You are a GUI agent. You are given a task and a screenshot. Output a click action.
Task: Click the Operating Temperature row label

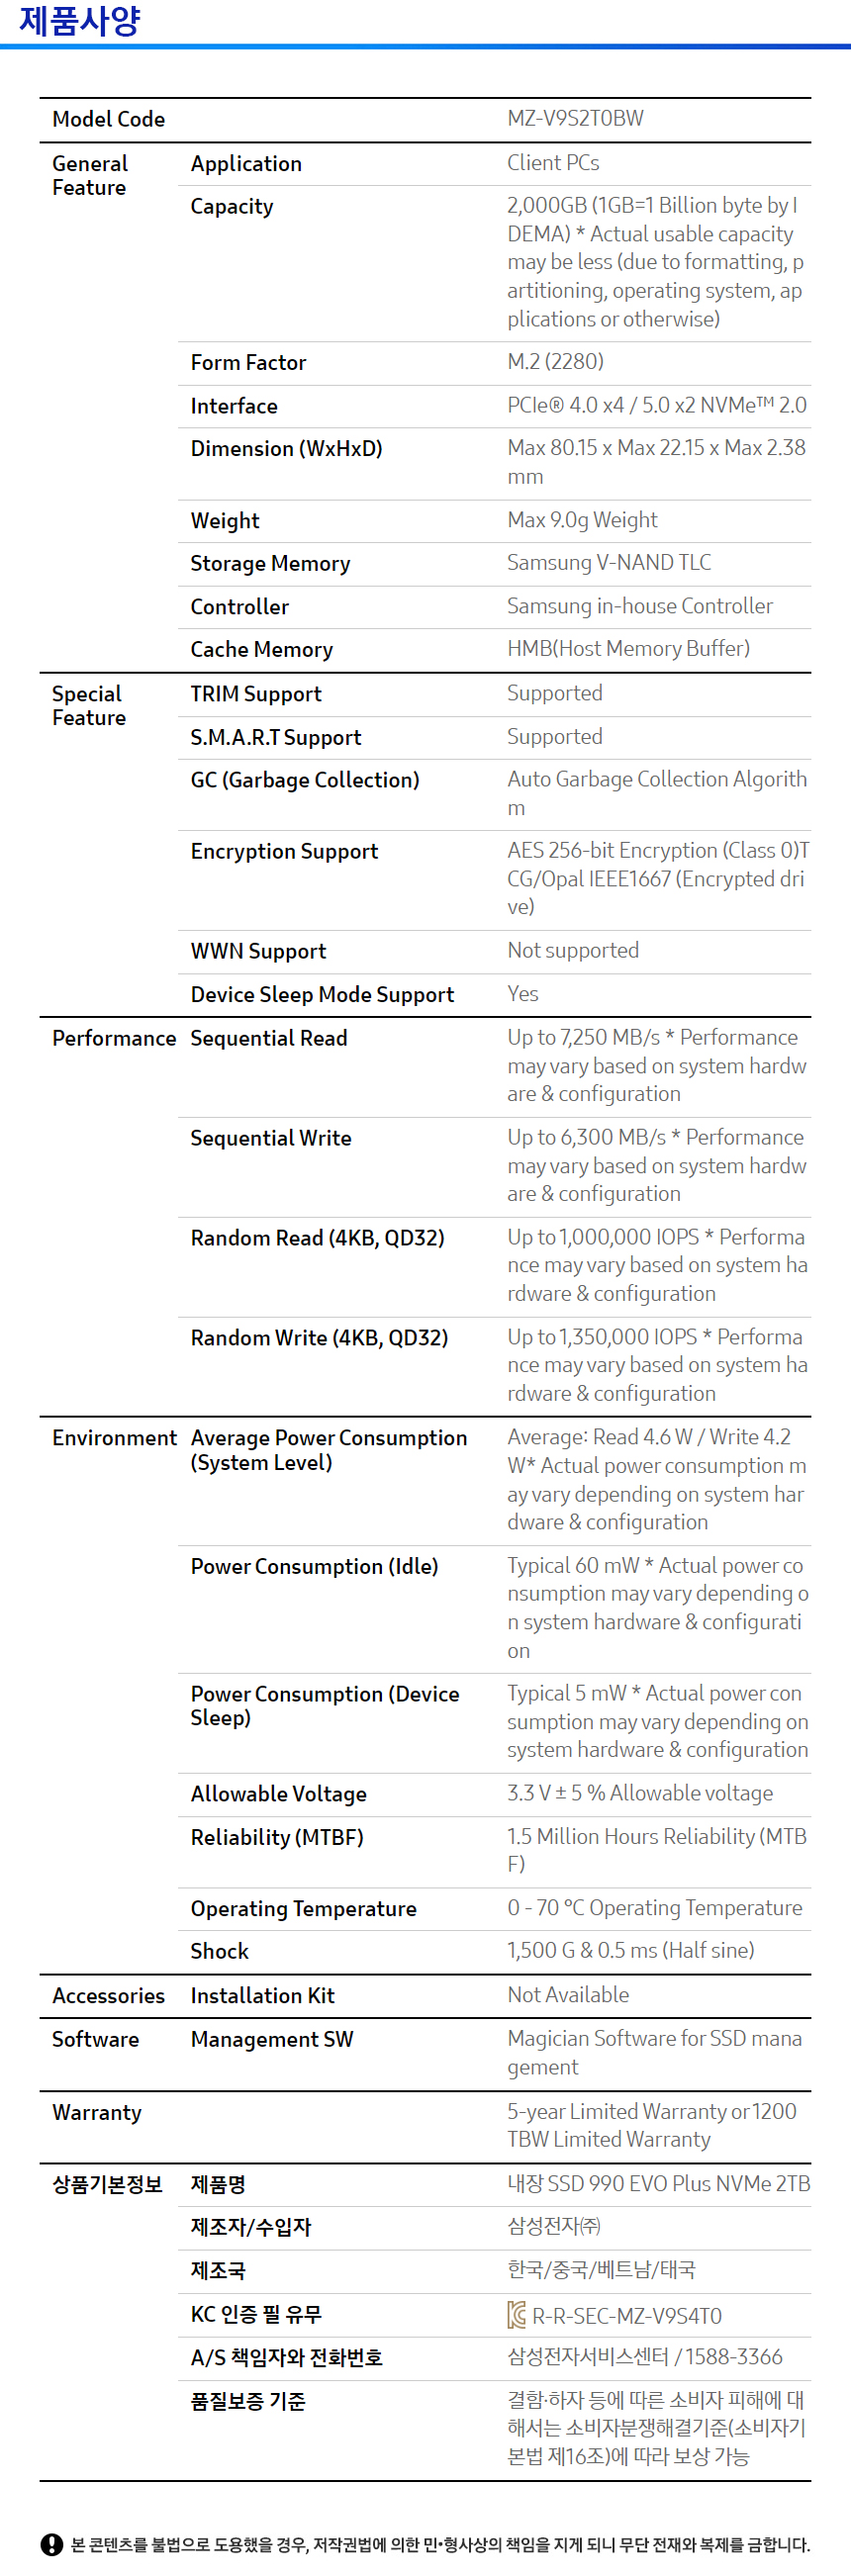tap(303, 1908)
